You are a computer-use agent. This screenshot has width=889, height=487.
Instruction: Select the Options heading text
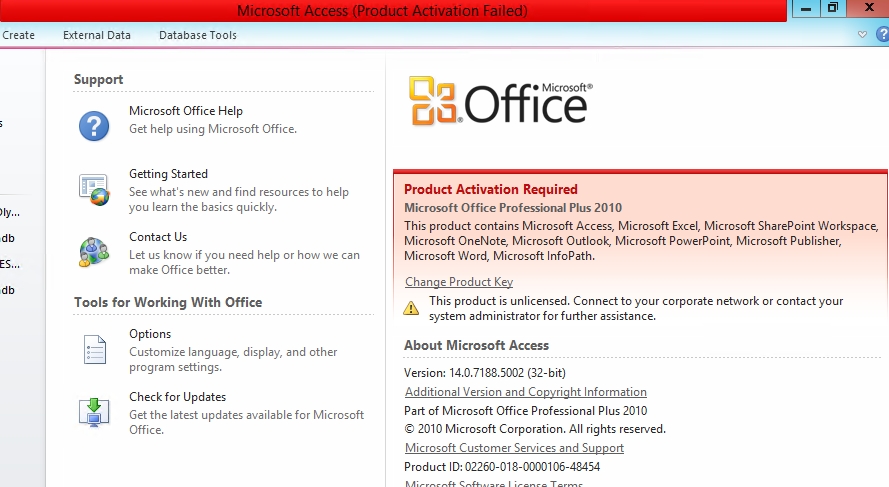point(150,334)
